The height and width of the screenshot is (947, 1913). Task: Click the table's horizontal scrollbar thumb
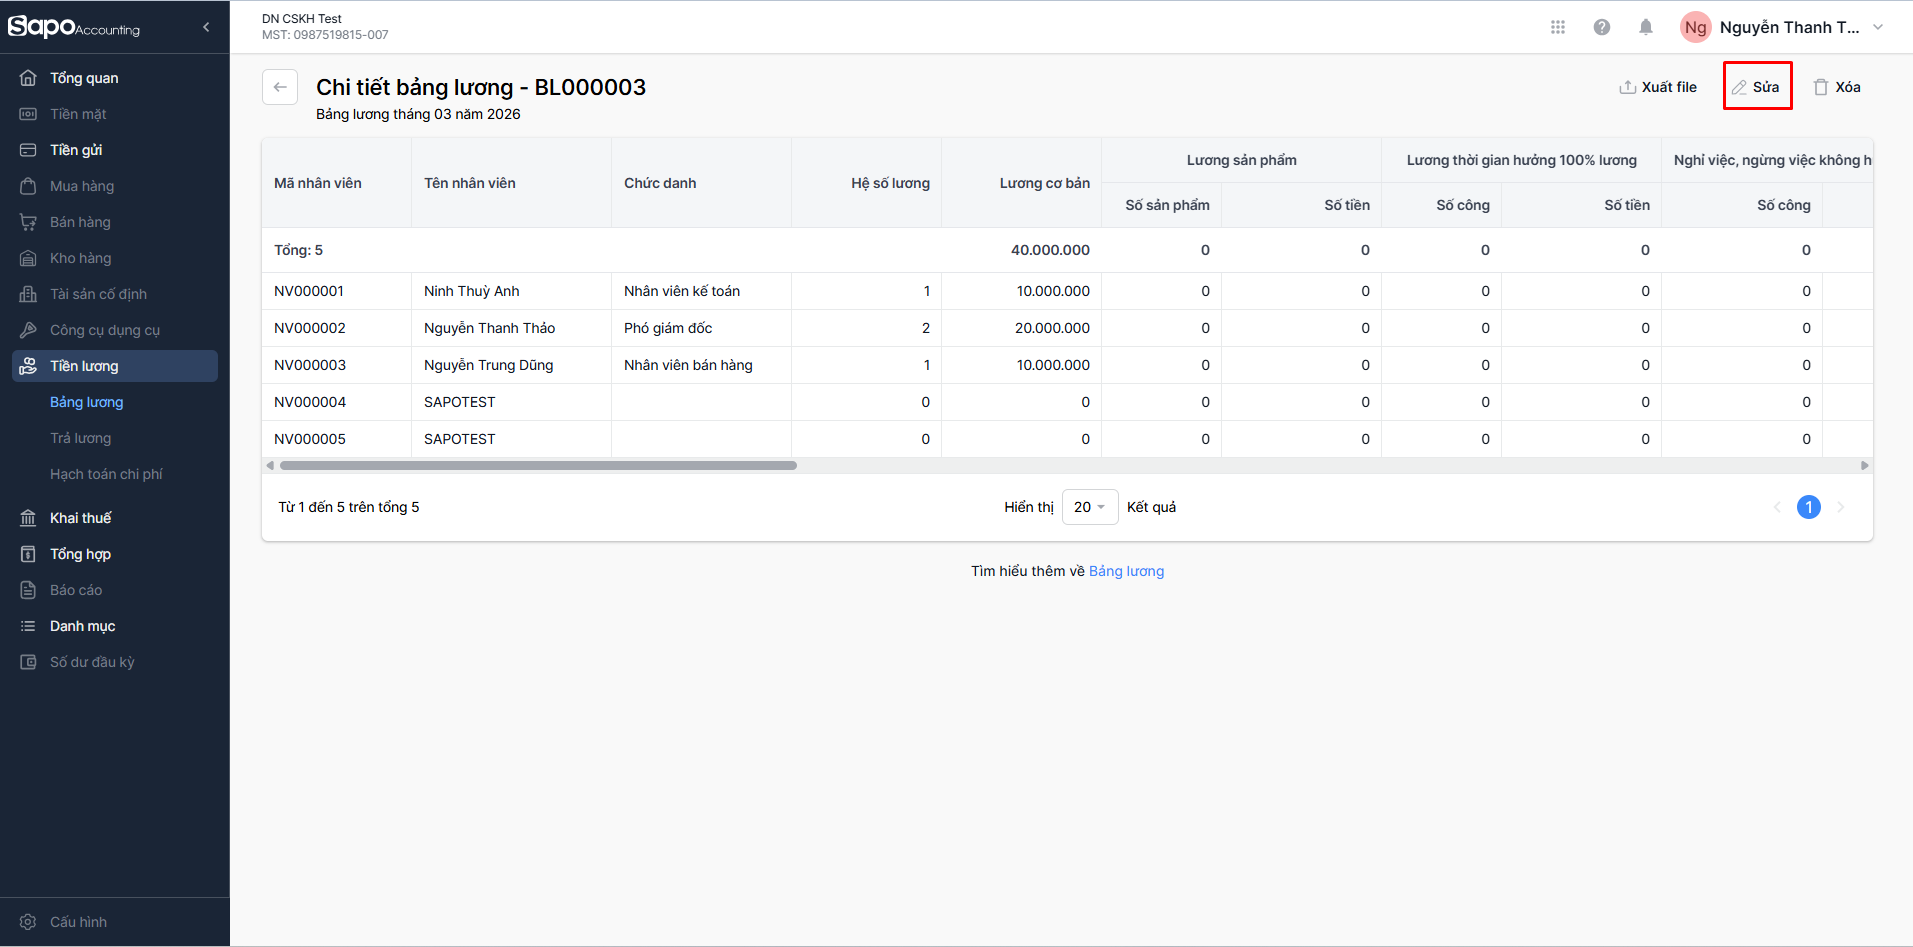click(538, 465)
